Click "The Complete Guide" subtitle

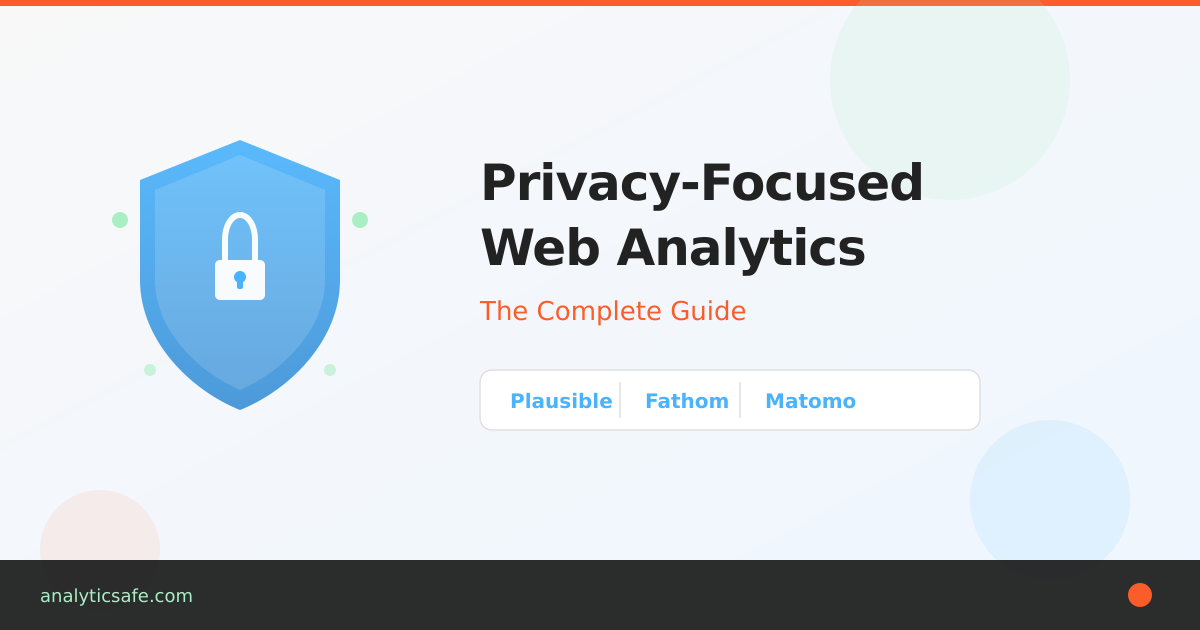pos(613,311)
